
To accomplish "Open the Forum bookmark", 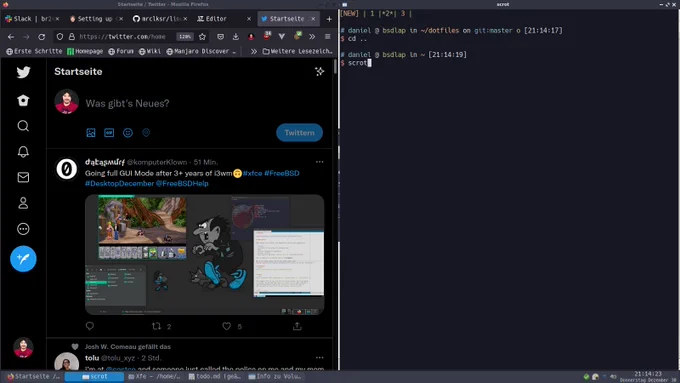I will (x=121, y=51).
